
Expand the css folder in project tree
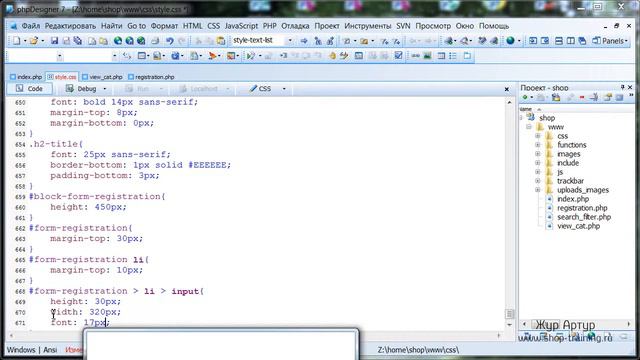pos(538,136)
